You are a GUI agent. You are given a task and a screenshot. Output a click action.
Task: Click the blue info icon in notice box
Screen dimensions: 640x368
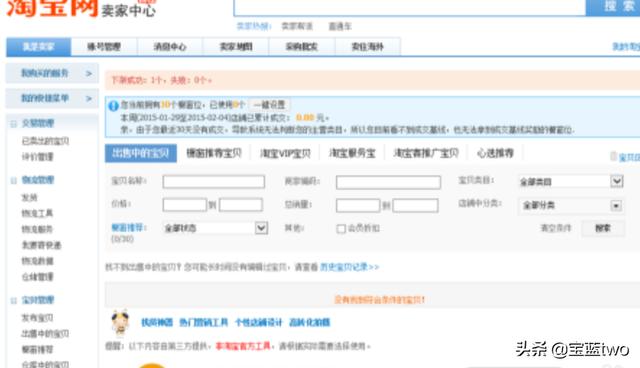(x=113, y=106)
